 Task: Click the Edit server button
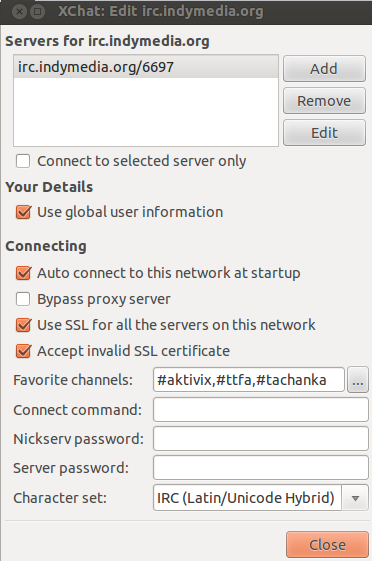pyautogui.click(x=324, y=133)
